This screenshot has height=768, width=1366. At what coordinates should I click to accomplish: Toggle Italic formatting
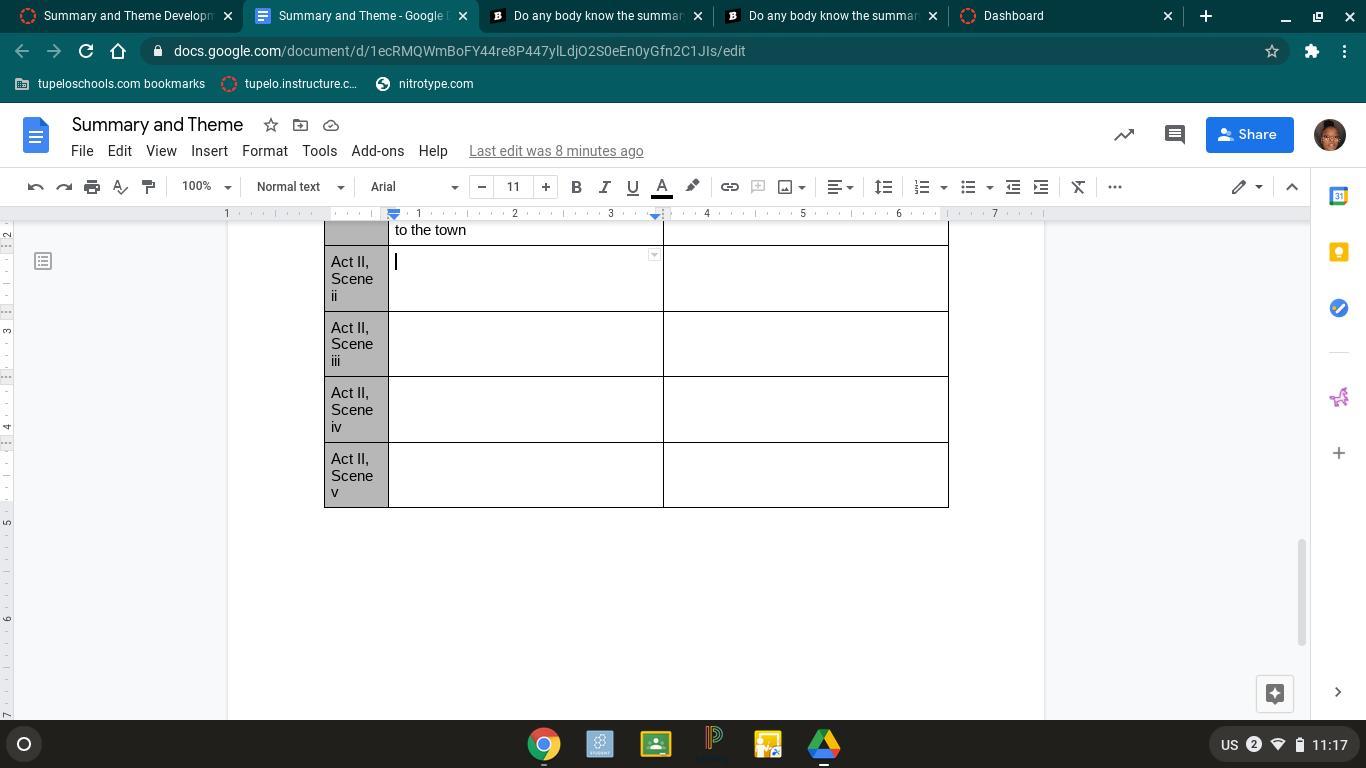(604, 187)
